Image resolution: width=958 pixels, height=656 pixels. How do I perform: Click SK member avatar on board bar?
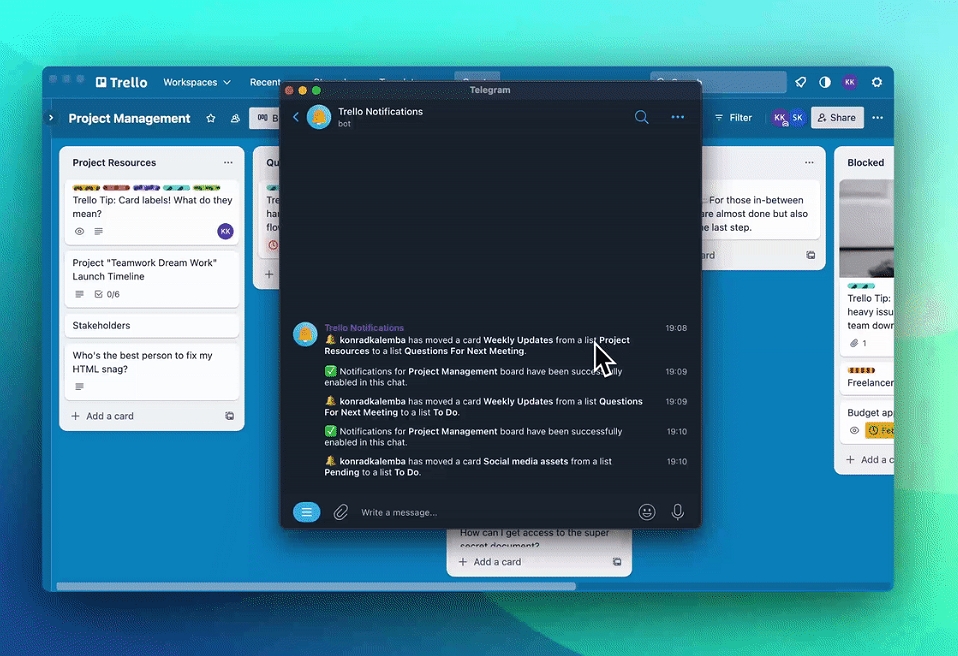point(797,118)
